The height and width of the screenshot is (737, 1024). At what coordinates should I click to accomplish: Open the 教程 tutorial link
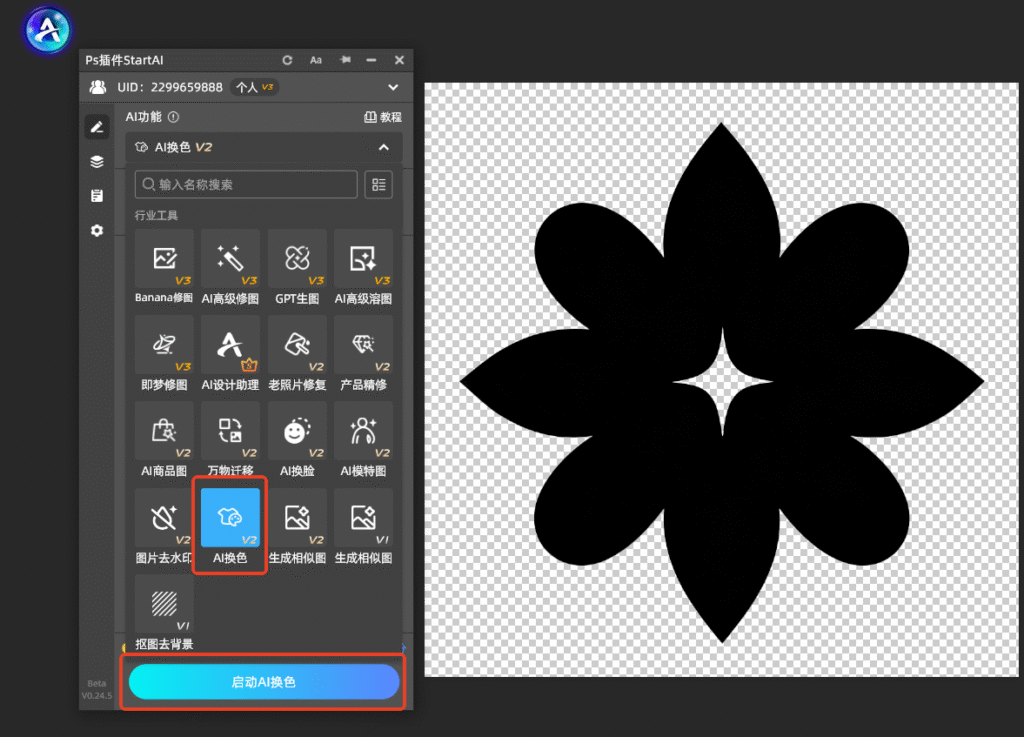383,117
